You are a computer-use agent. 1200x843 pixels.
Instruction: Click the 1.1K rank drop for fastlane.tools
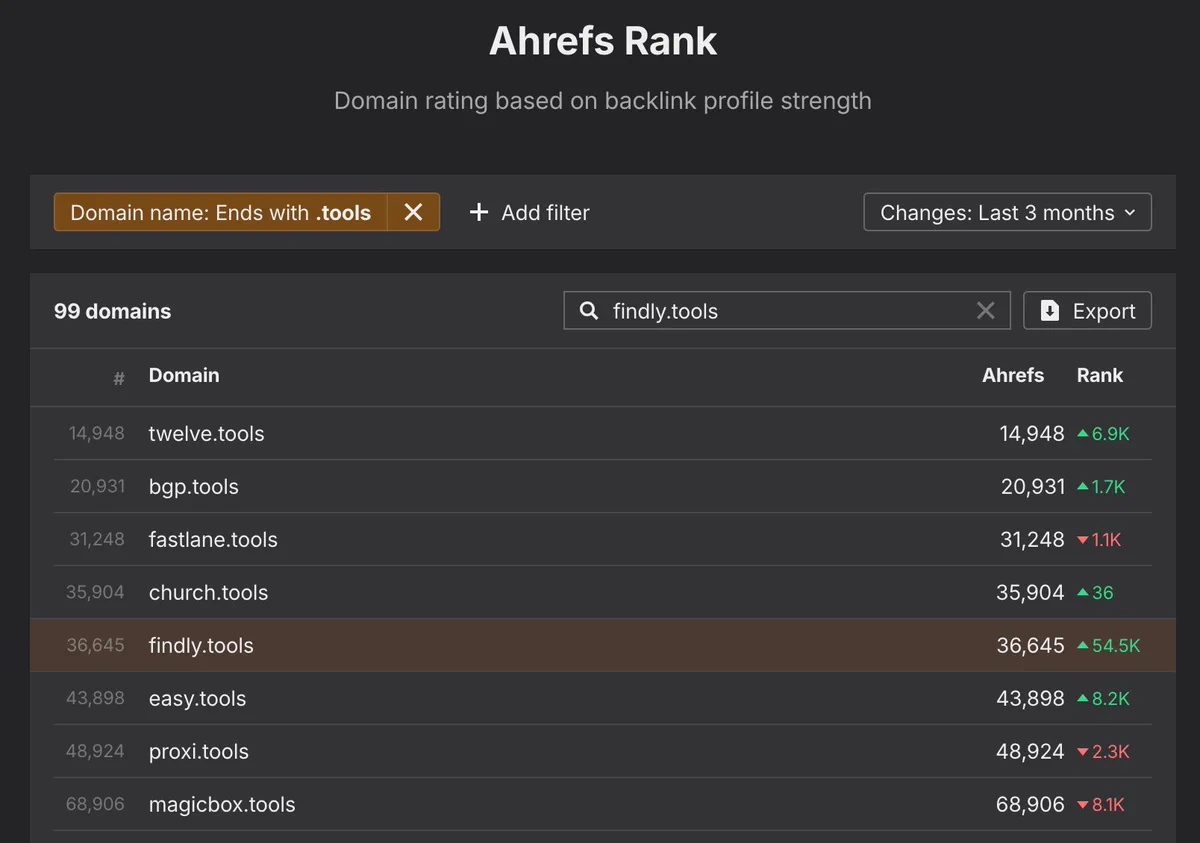(1099, 540)
